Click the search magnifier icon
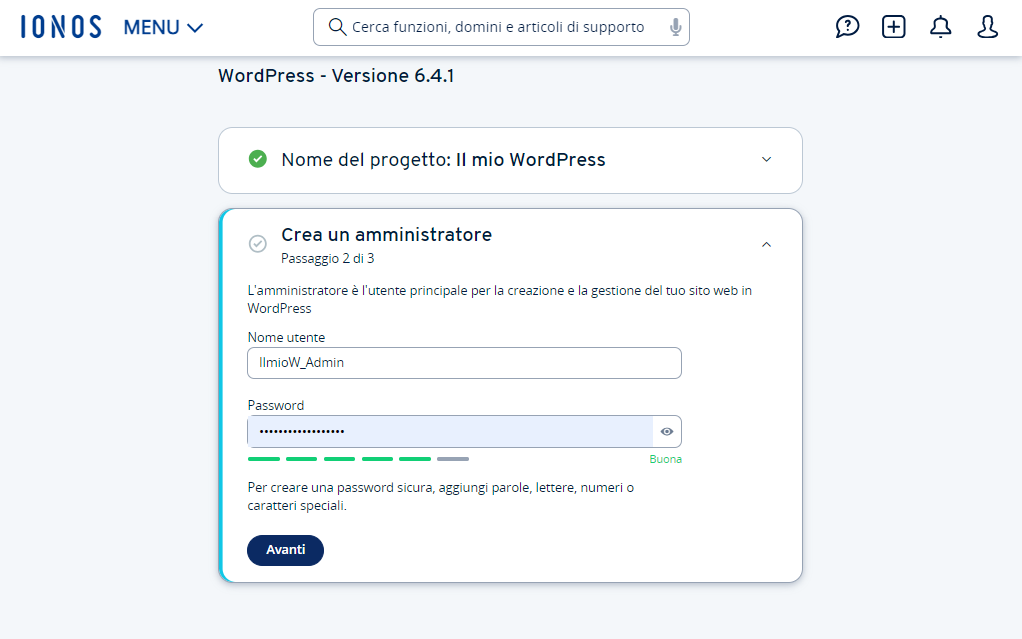Image resolution: width=1022 pixels, height=639 pixels. coord(337,27)
